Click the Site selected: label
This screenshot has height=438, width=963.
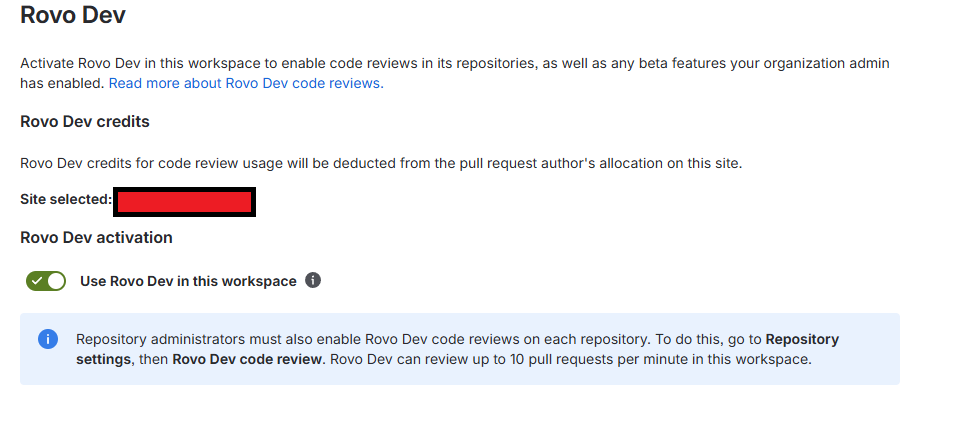(66, 199)
